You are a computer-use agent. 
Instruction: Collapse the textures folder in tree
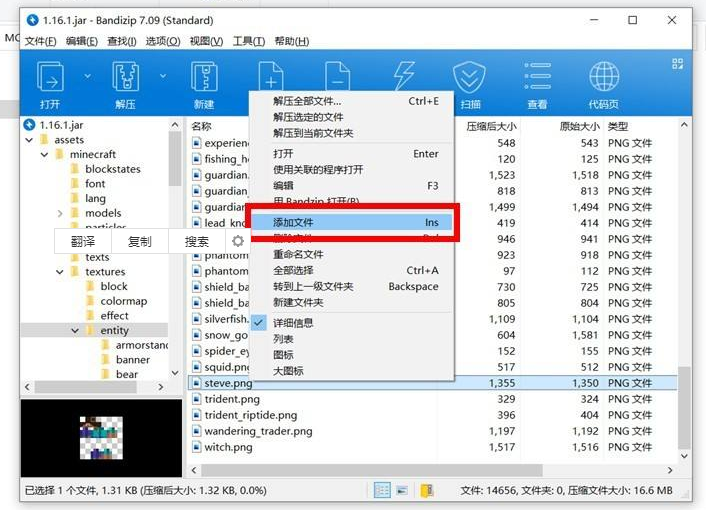pyautogui.click(x=60, y=272)
